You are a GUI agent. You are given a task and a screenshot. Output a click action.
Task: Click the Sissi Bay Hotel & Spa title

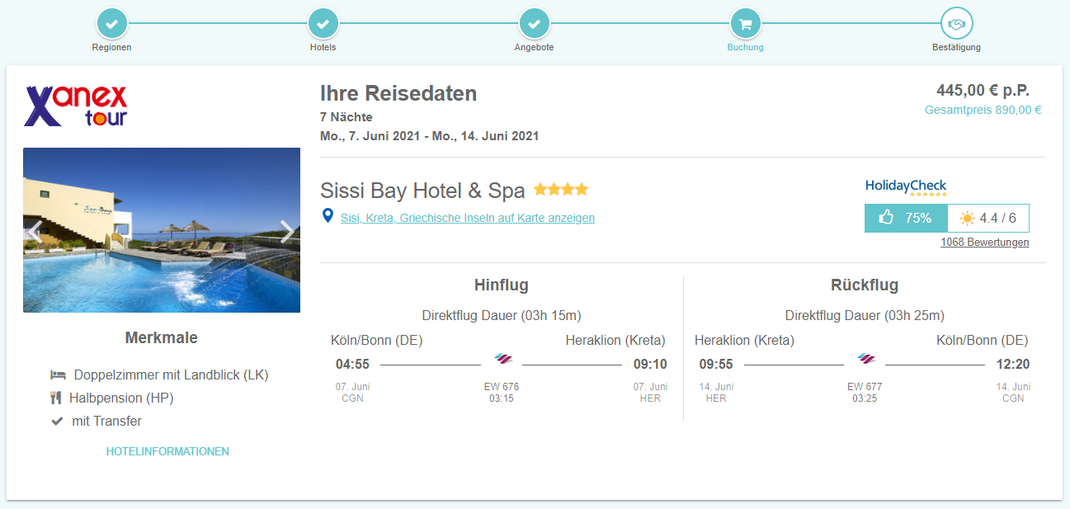point(422,189)
